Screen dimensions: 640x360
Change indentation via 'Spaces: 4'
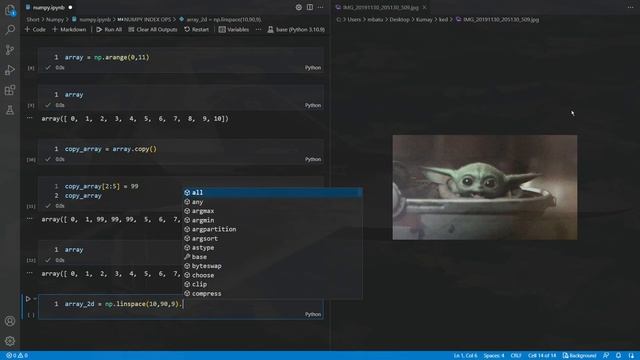tap(494, 356)
